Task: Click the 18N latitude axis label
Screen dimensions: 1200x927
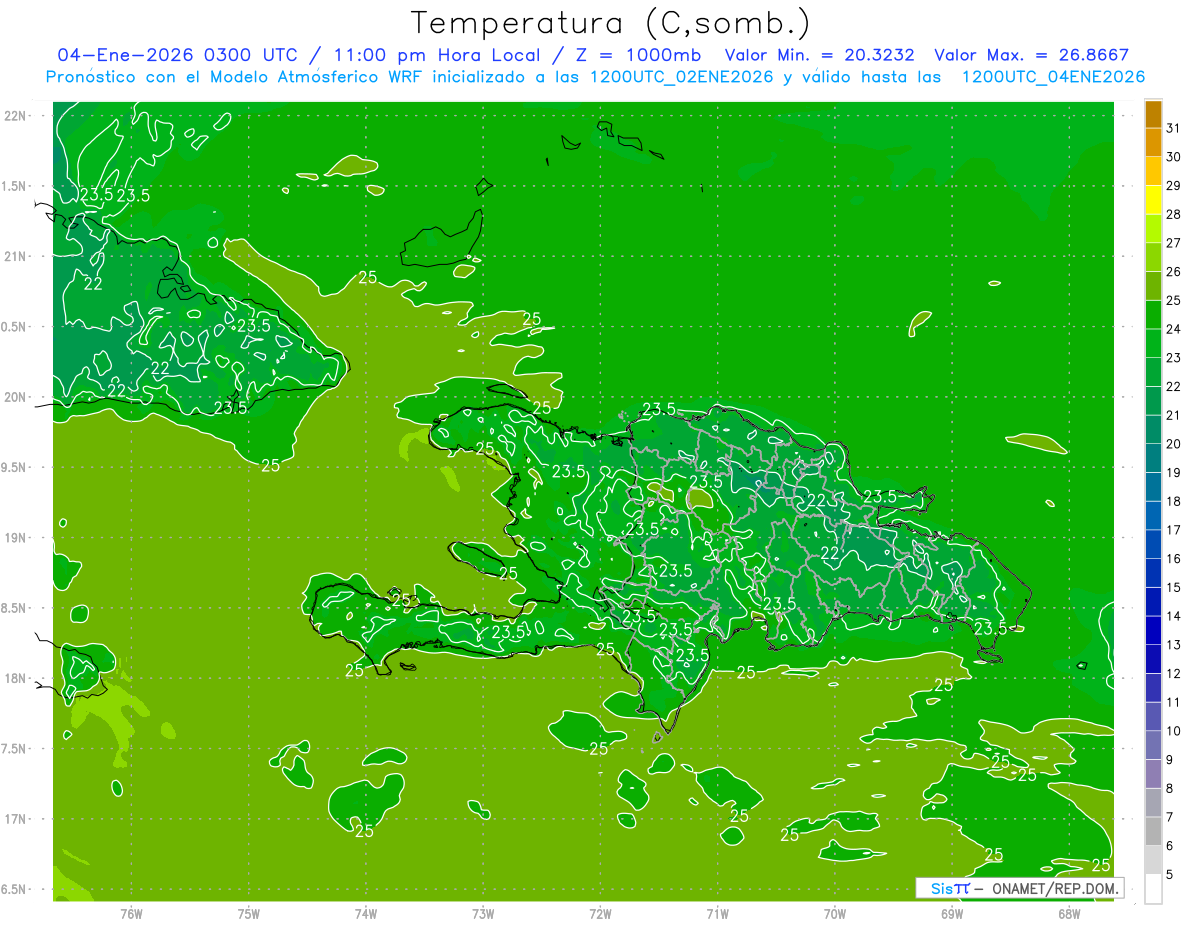Action: [15, 679]
